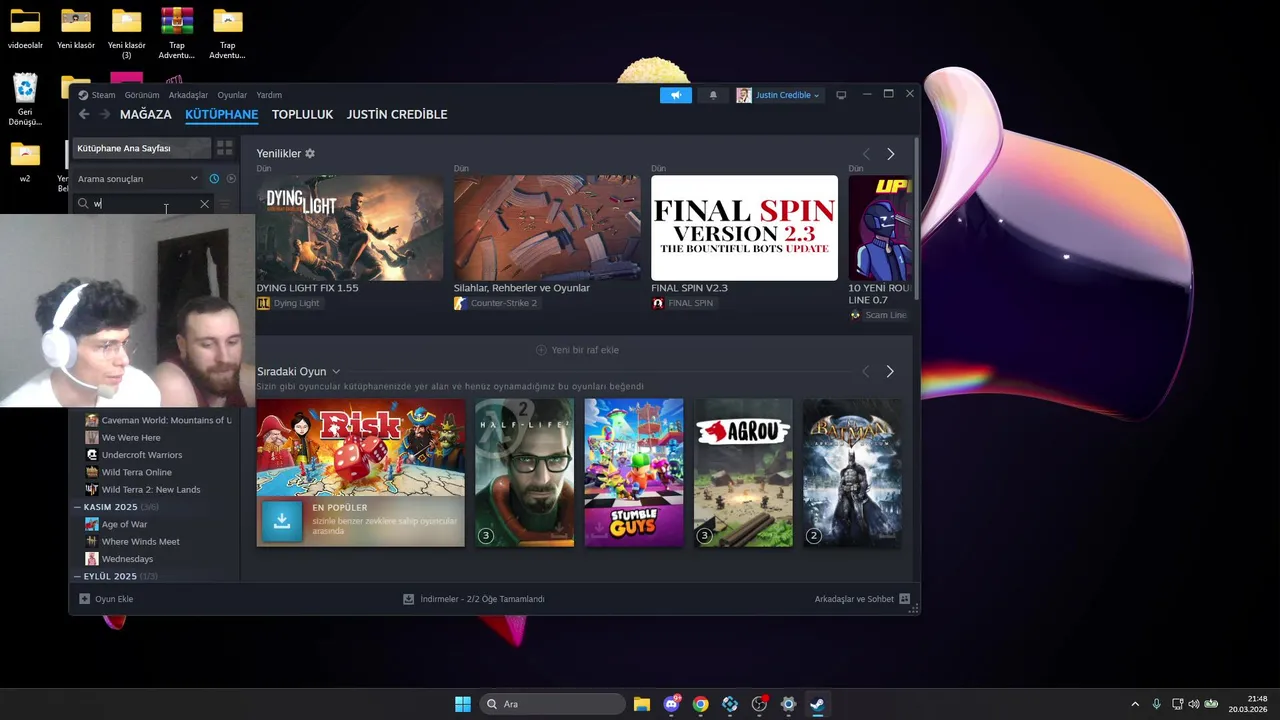1280x720 pixels.
Task: Open the videoeolalr desktop folder
Action: [25, 29]
